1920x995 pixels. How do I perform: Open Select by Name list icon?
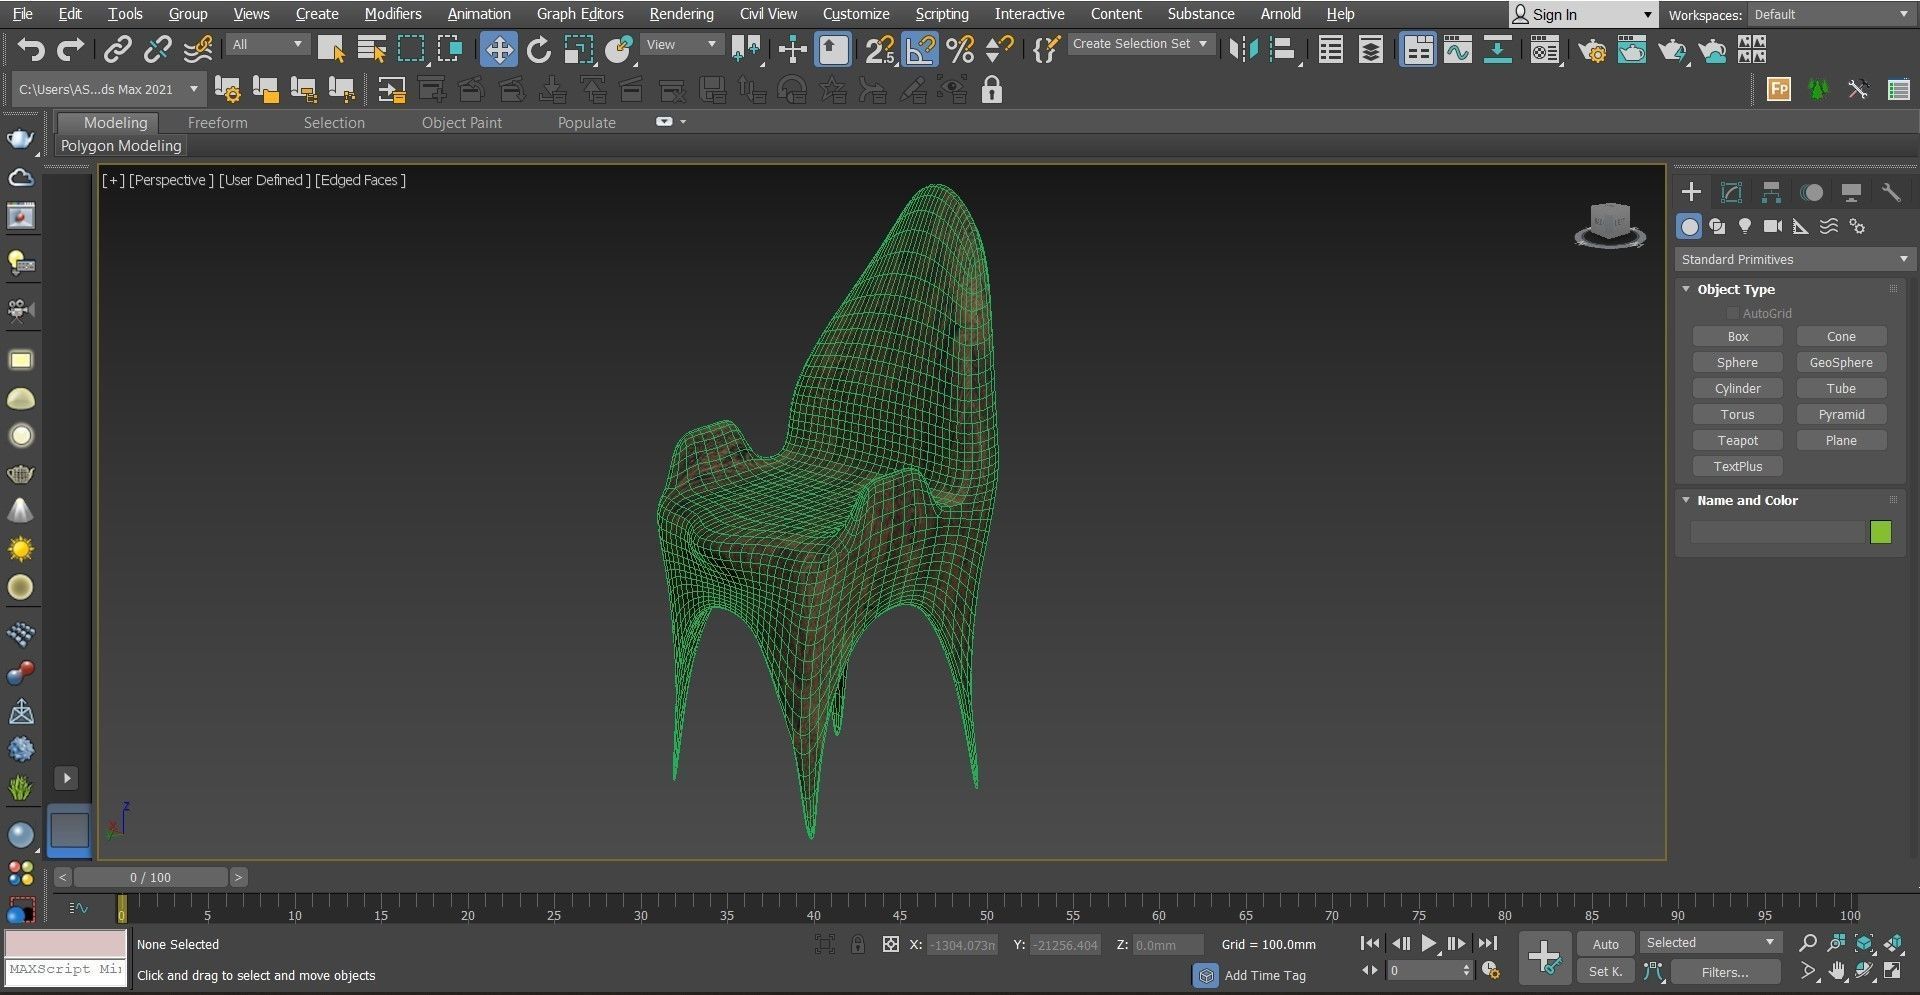click(x=371, y=49)
